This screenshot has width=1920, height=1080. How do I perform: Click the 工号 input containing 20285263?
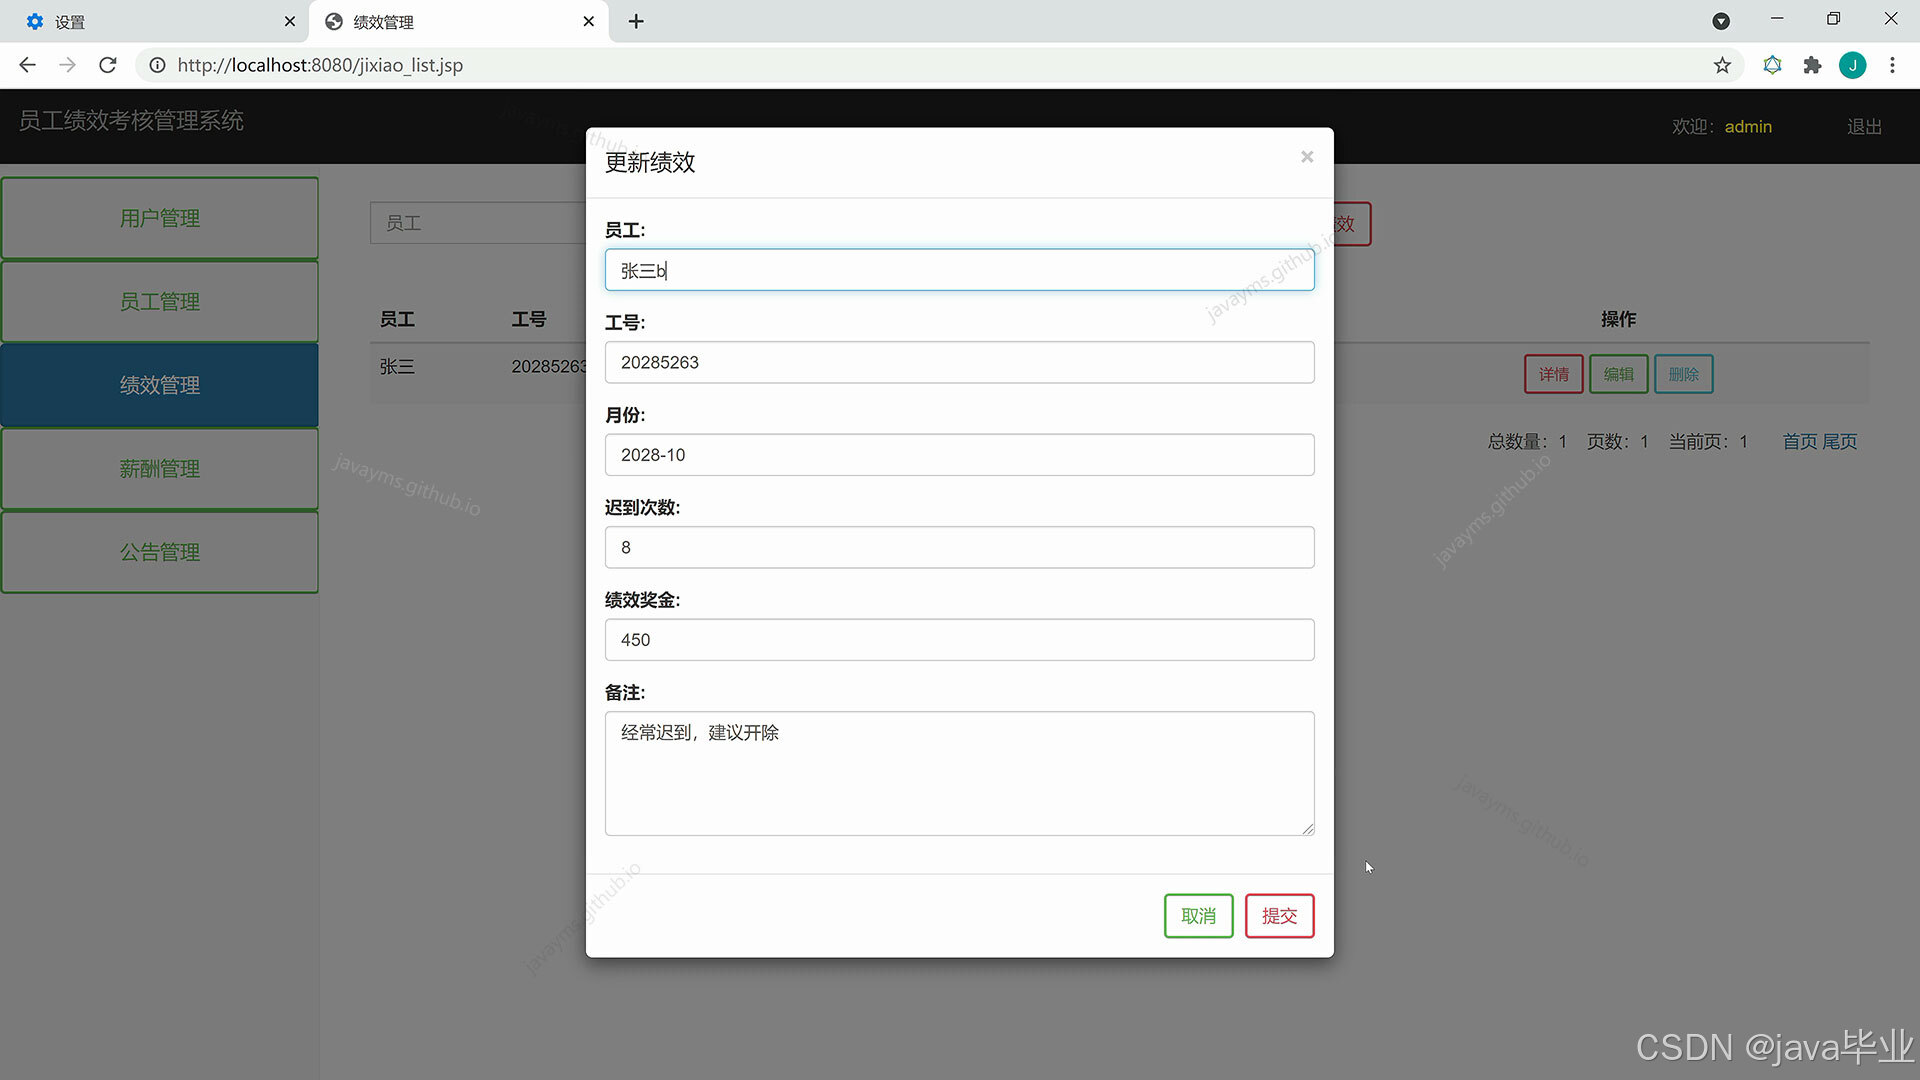click(959, 362)
